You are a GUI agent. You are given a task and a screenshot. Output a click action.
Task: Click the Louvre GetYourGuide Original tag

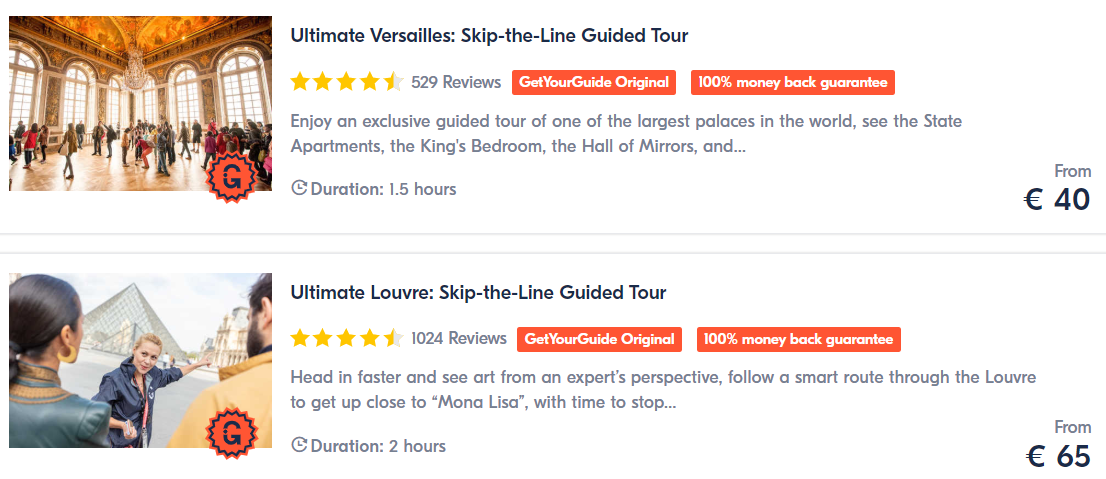[x=600, y=339]
